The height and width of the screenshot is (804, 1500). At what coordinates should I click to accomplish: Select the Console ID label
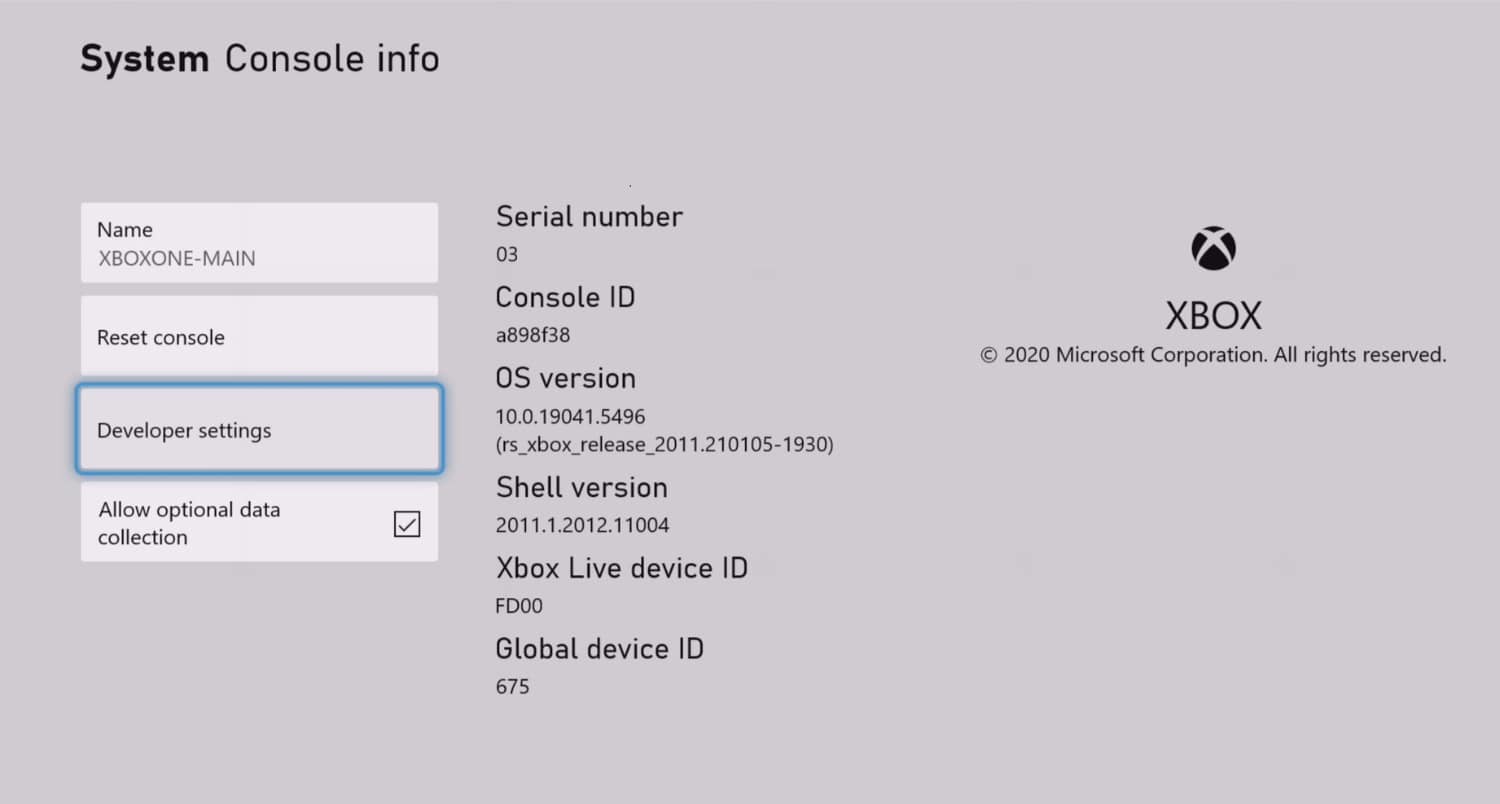click(565, 297)
